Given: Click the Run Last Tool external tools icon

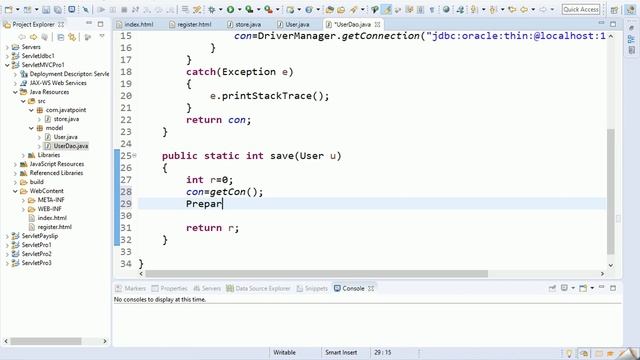Looking at the screenshot, I should click(x=269, y=9).
